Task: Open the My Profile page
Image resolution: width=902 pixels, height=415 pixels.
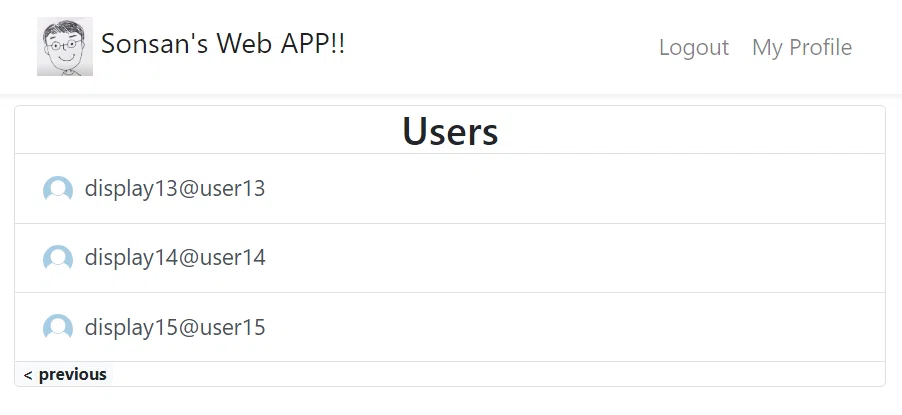Action: (802, 47)
